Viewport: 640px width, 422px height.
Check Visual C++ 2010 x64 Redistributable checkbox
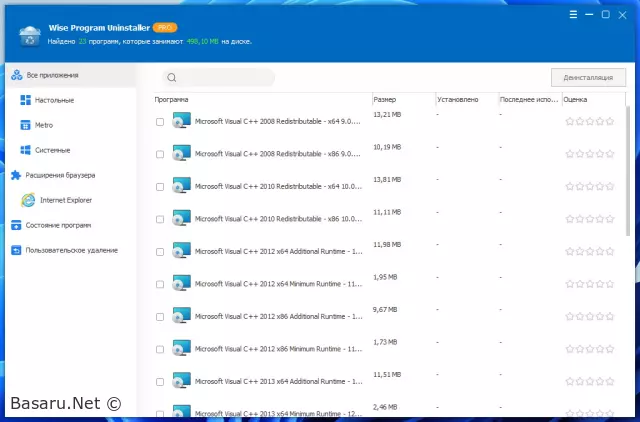coord(160,187)
